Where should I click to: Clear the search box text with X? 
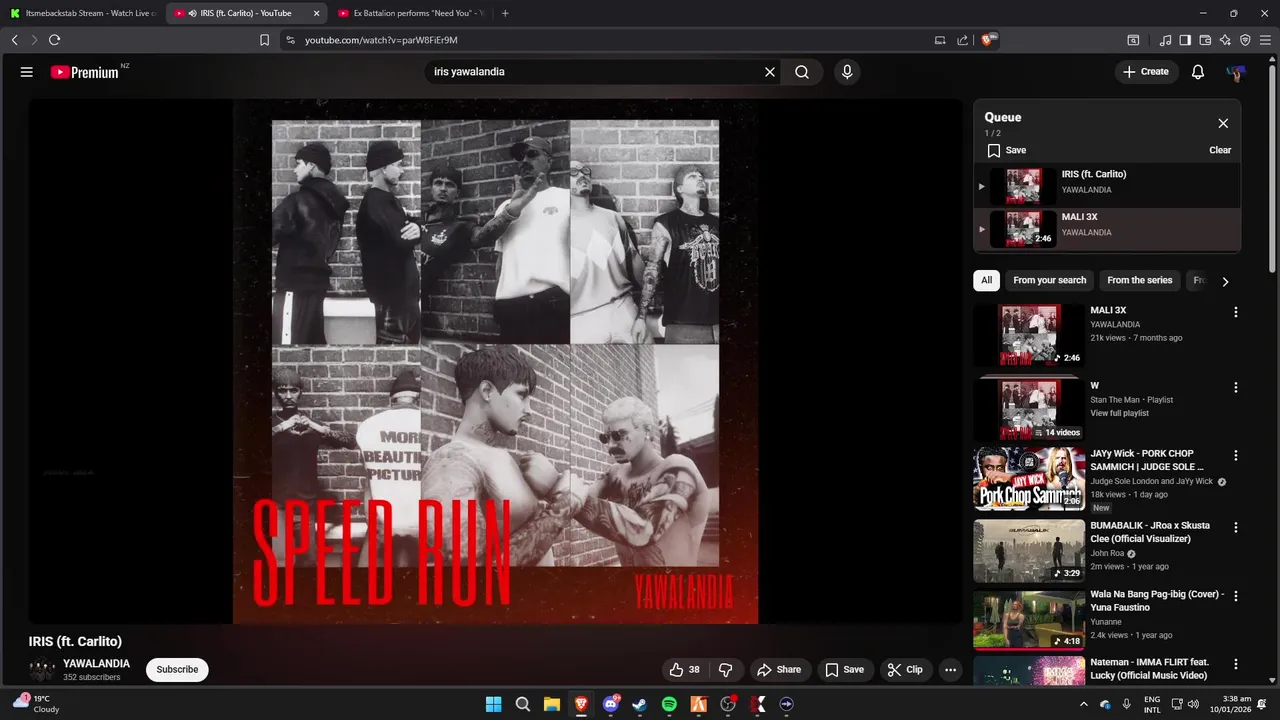[770, 72]
